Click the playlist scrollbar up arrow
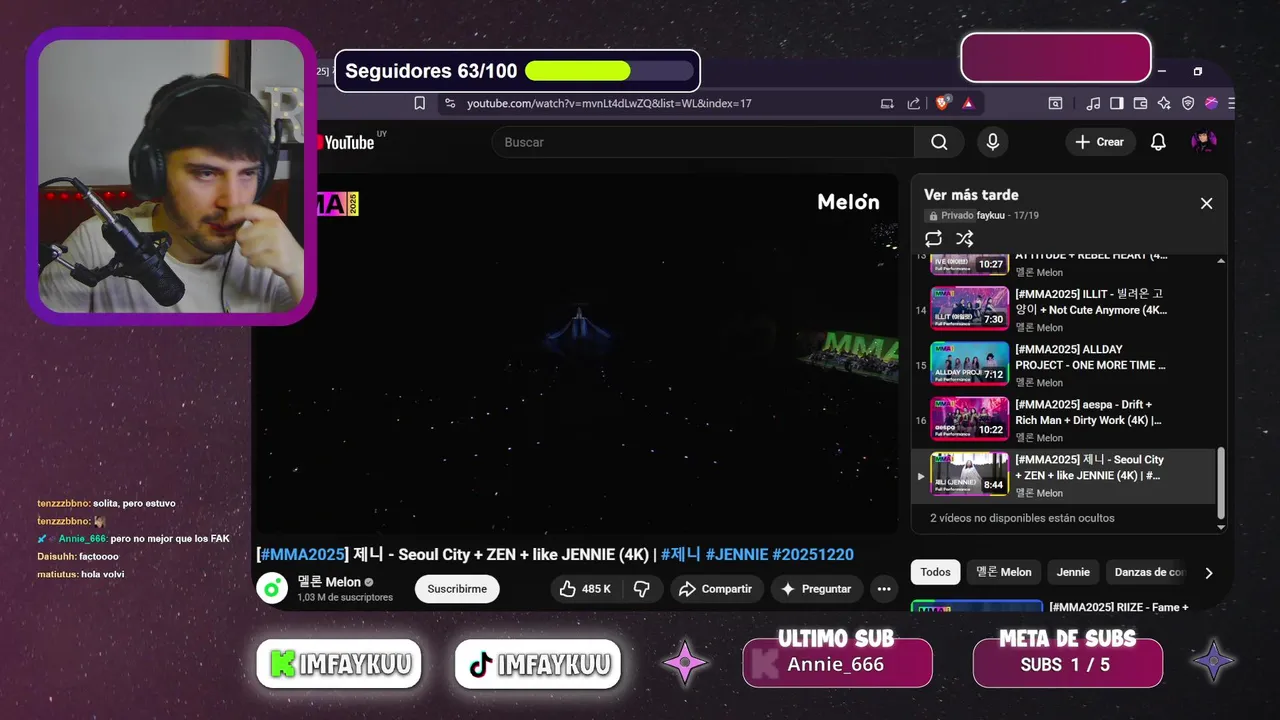The image size is (1280, 720). pyautogui.click(x=1220, y=261)
